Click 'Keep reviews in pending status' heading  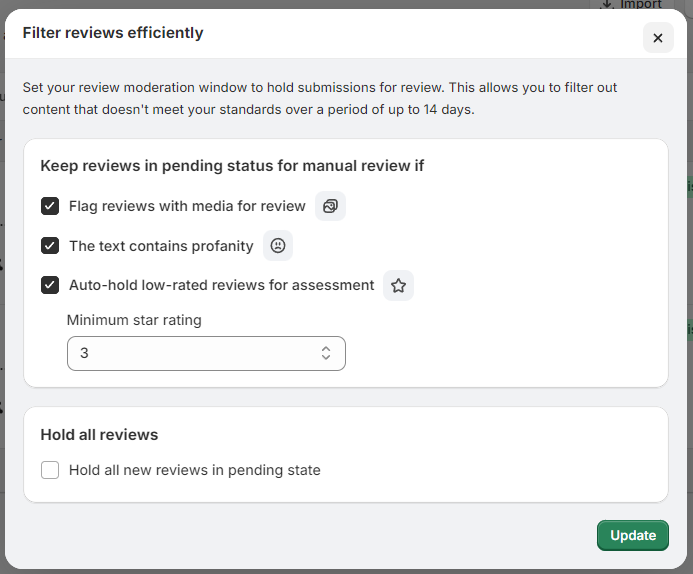232,166
